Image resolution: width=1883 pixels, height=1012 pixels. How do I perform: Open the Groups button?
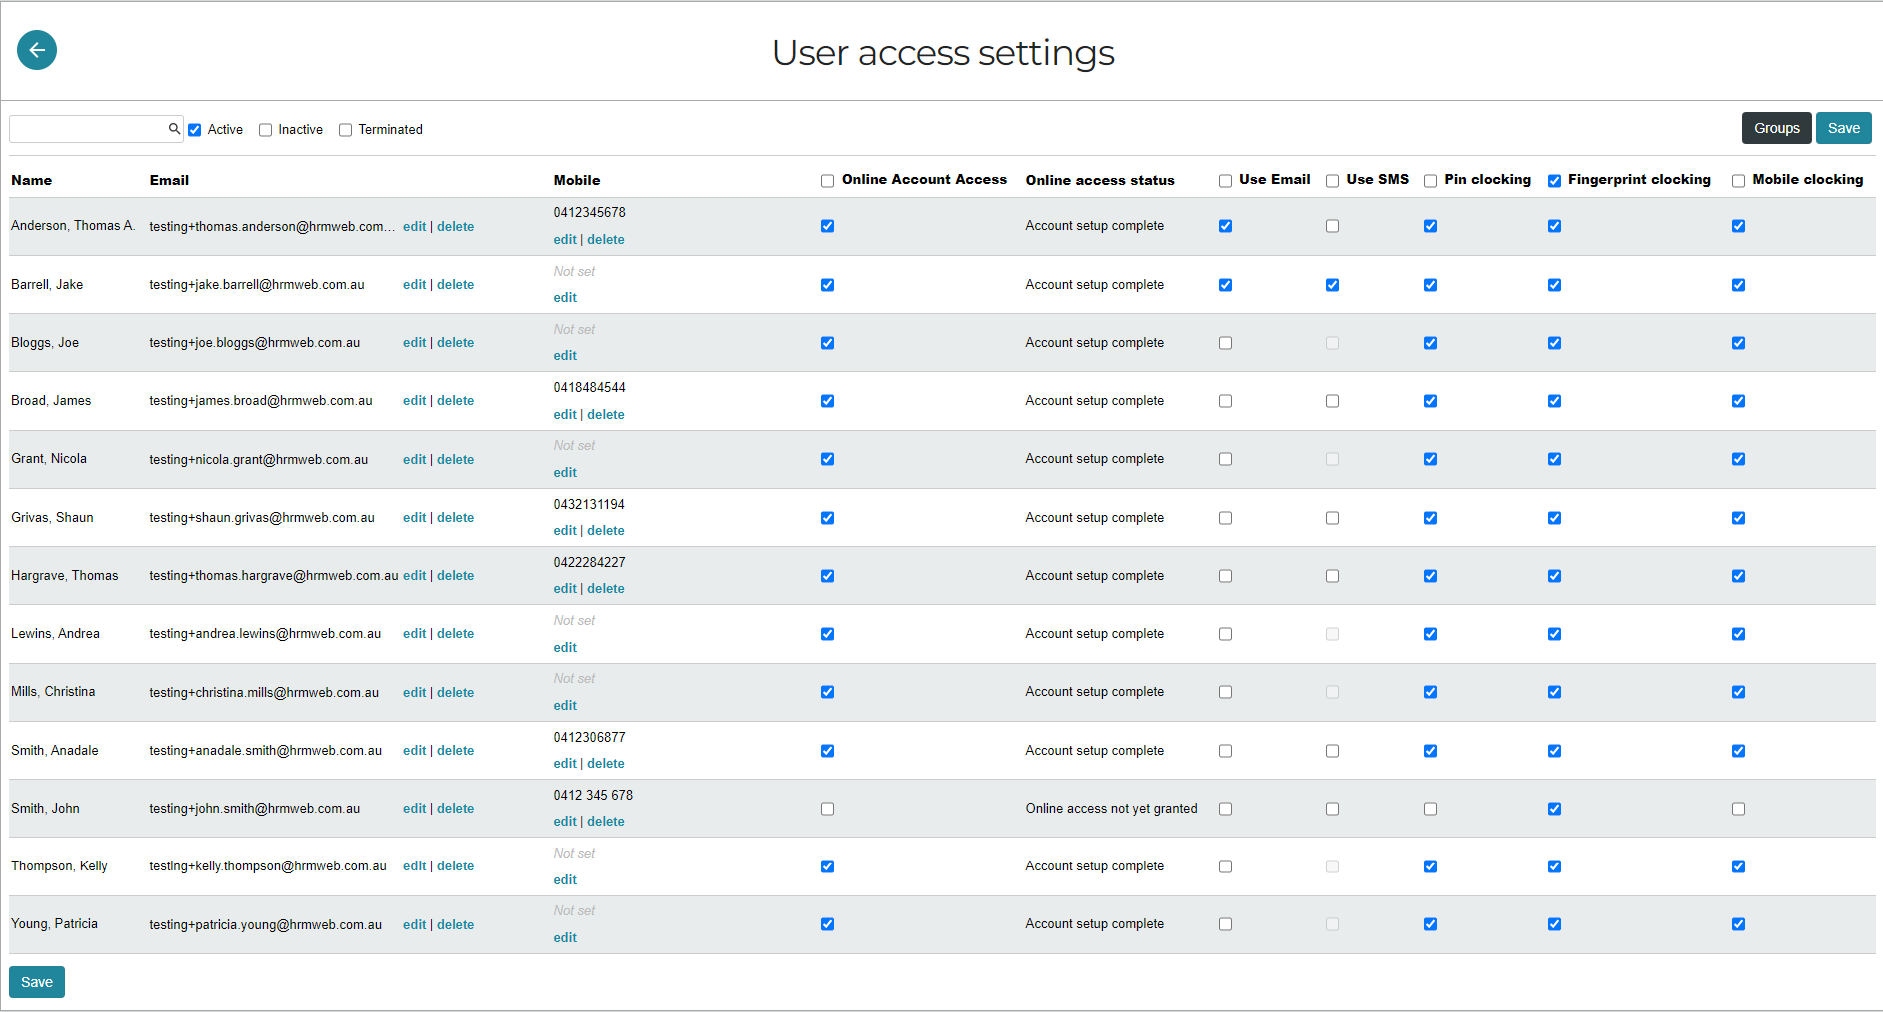[1777, 128]
